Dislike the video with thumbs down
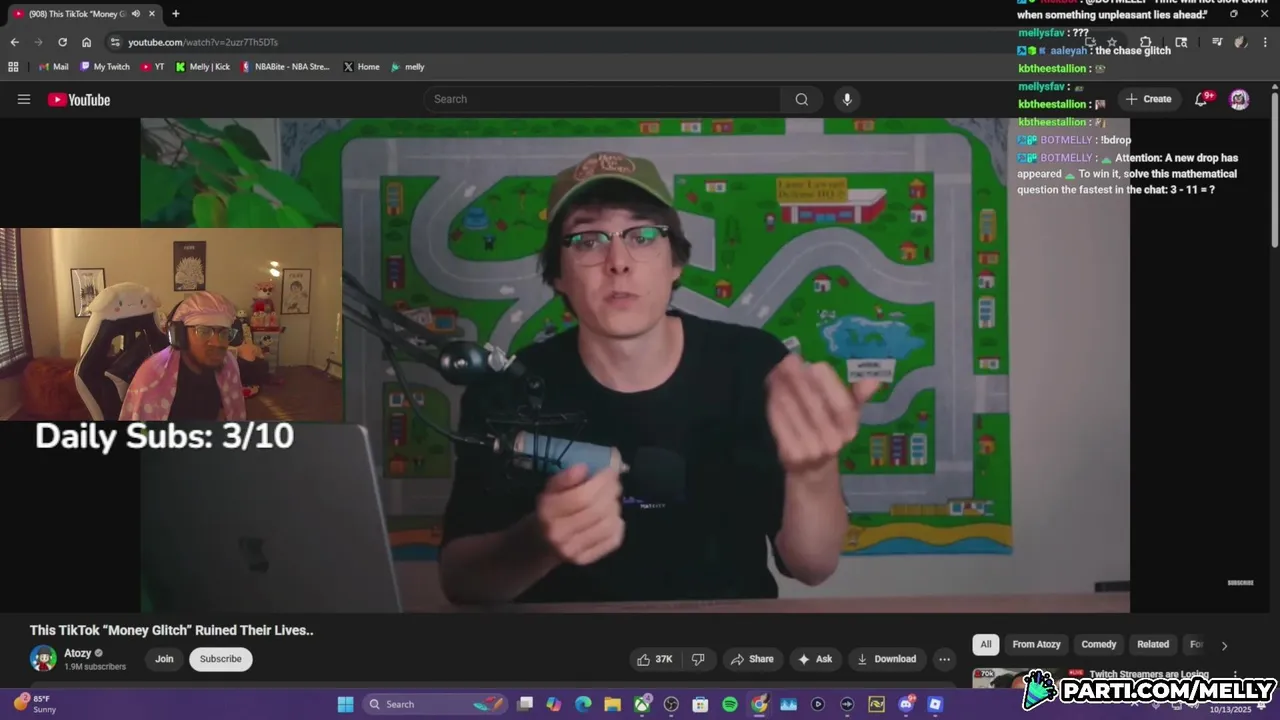Image resolution: width=1280 pixels, height=720 pixels. (698, 659)
